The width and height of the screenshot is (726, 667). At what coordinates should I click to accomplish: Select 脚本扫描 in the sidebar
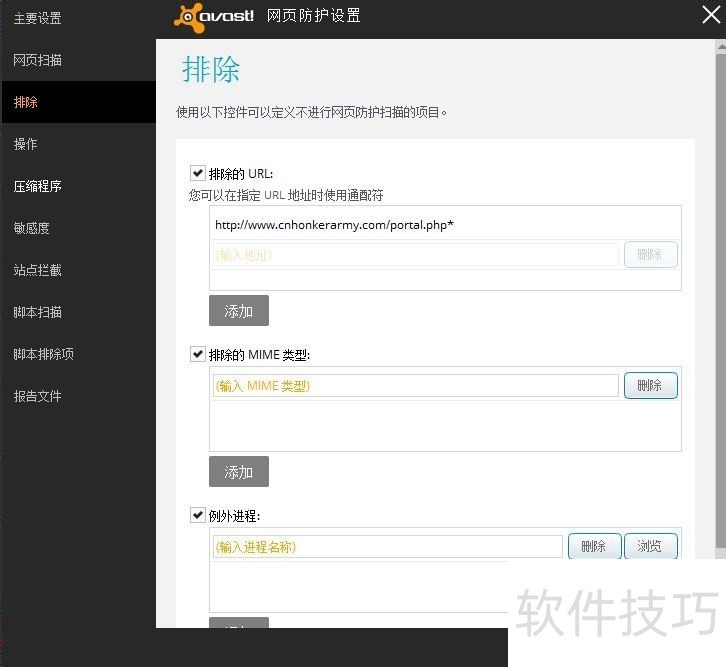pyautogui.click(x=37, y=312)
